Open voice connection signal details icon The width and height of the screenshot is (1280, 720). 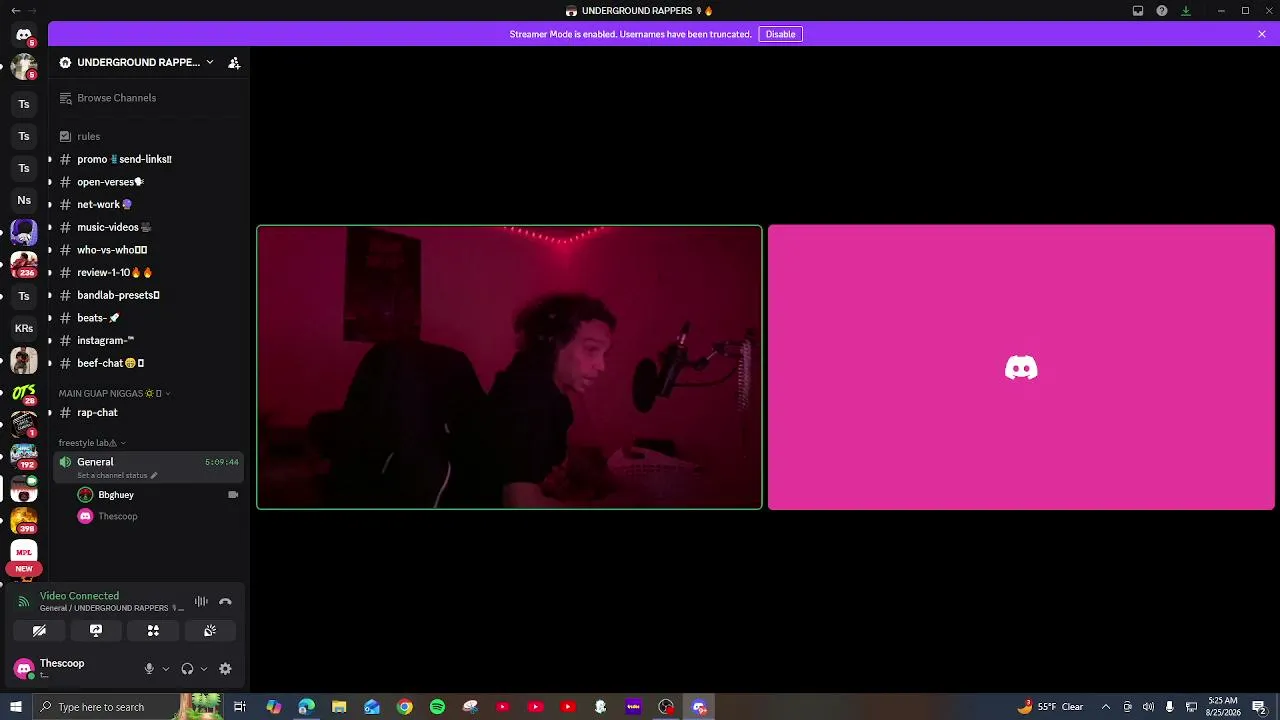point(24,602)
